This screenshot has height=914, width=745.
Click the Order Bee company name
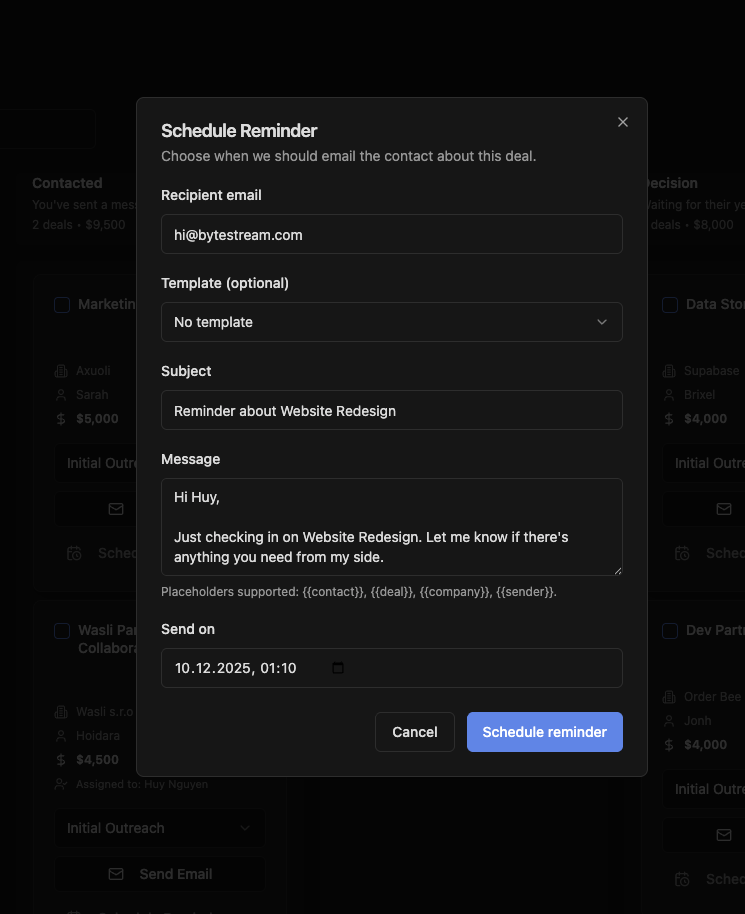pos(712,697)
